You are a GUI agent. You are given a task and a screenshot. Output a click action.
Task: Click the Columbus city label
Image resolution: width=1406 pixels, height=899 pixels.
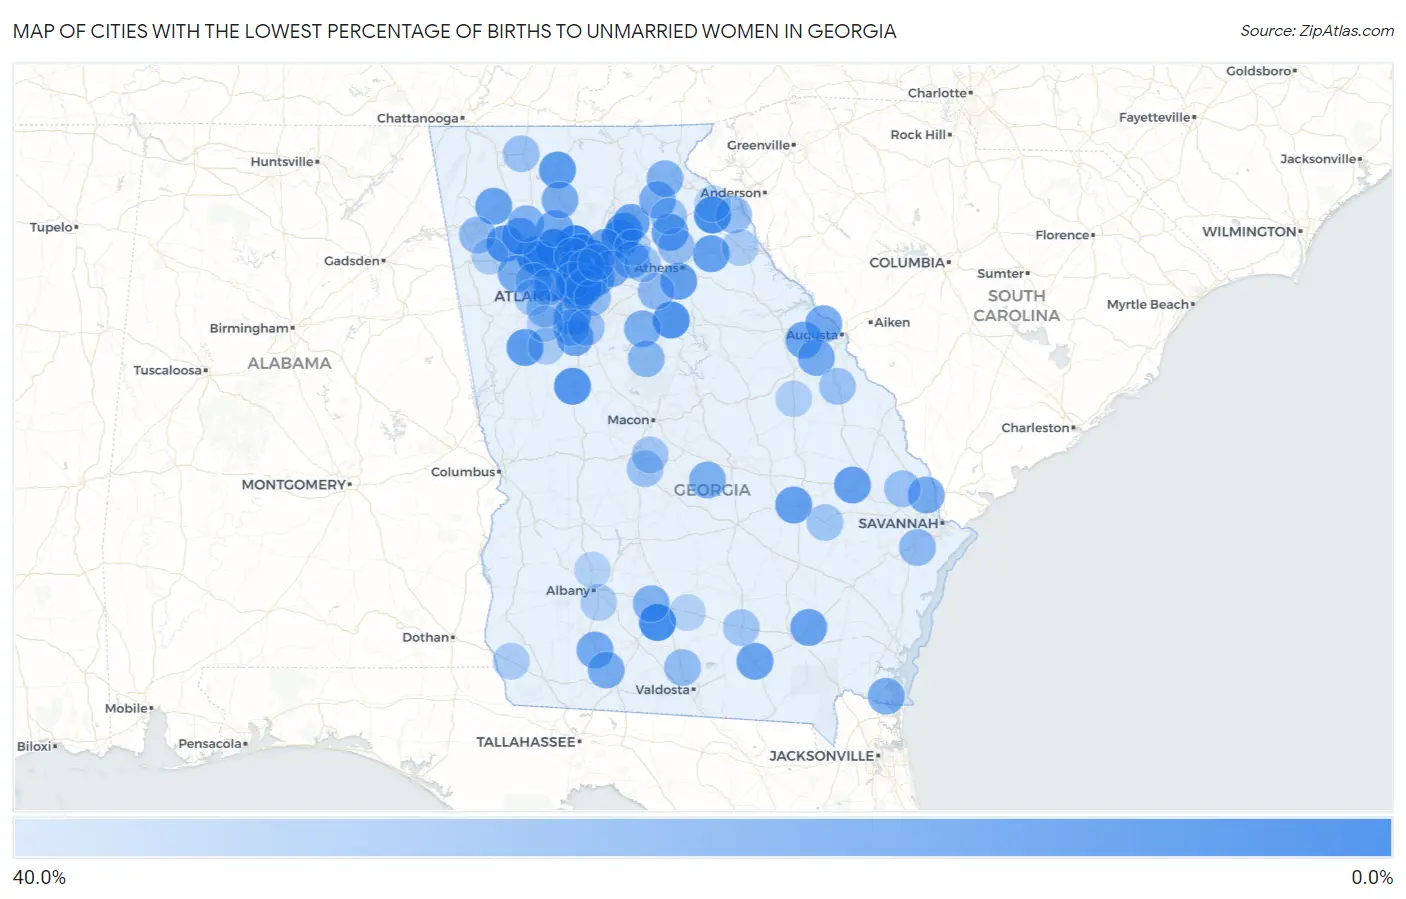coord(463,471)
